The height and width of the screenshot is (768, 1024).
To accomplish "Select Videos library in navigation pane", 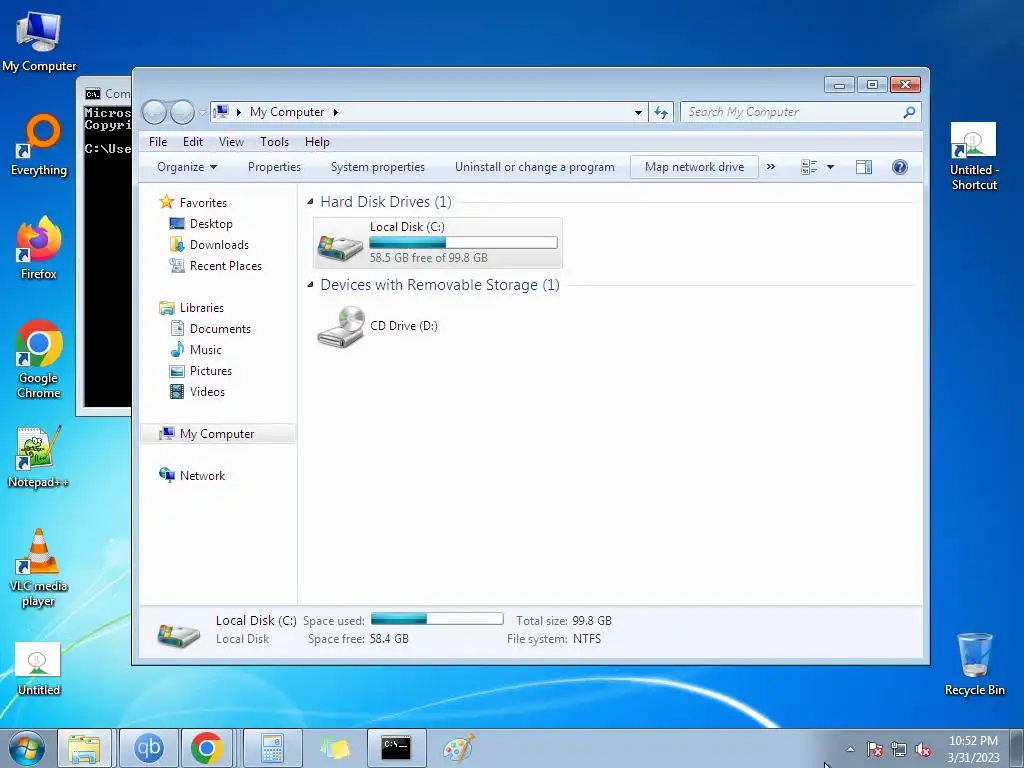I will (207, 392).
